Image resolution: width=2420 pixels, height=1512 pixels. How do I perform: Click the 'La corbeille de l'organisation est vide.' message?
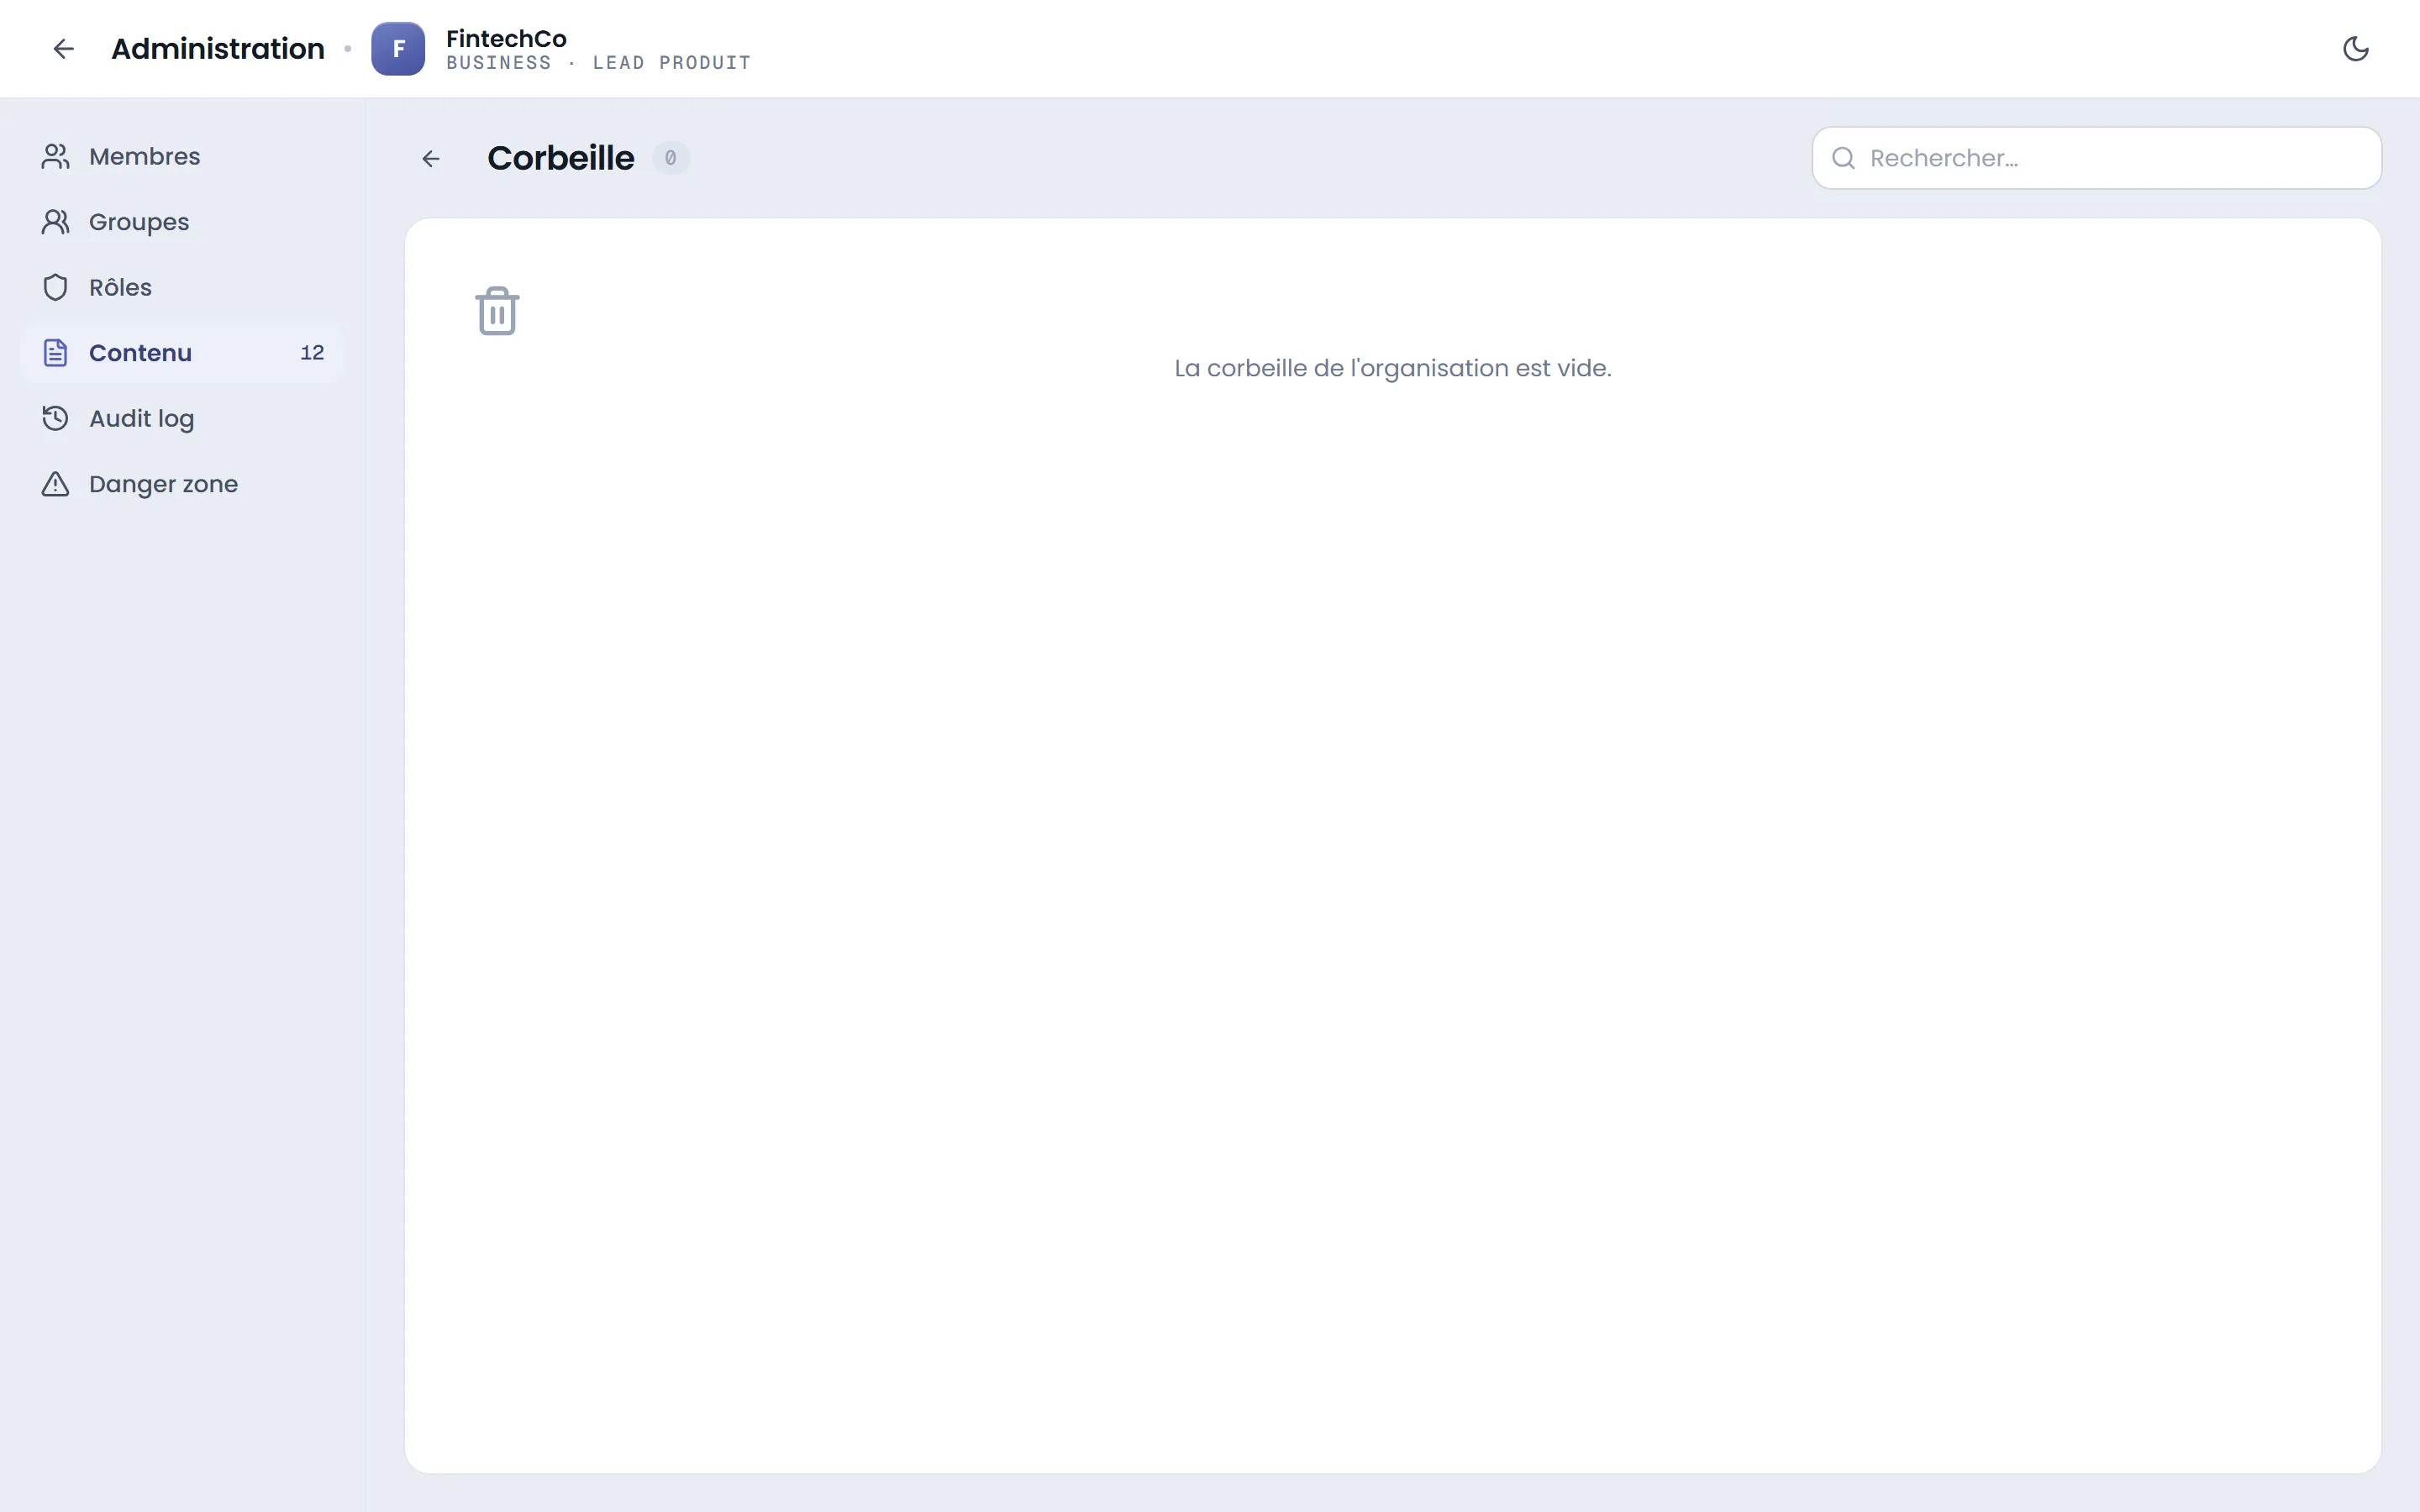click(x=1392, y=368)
